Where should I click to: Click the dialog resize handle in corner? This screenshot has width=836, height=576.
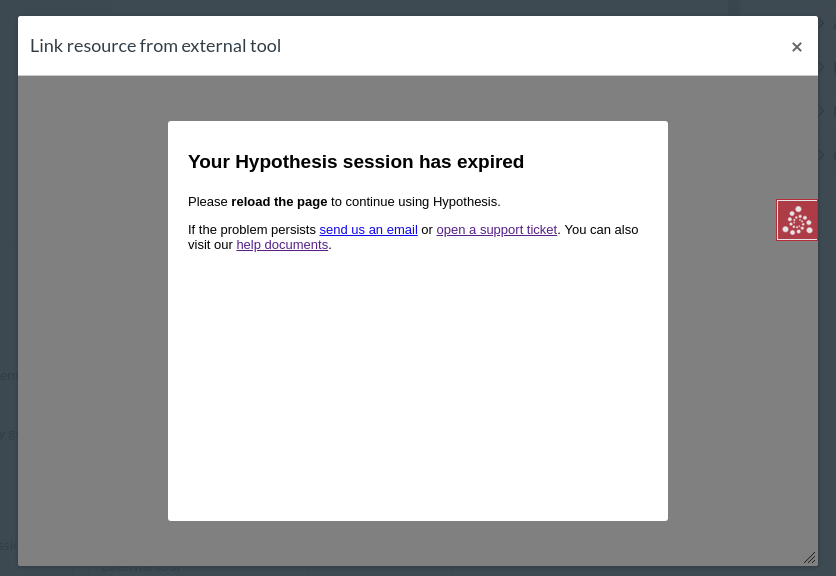click(x=809, y=558)
